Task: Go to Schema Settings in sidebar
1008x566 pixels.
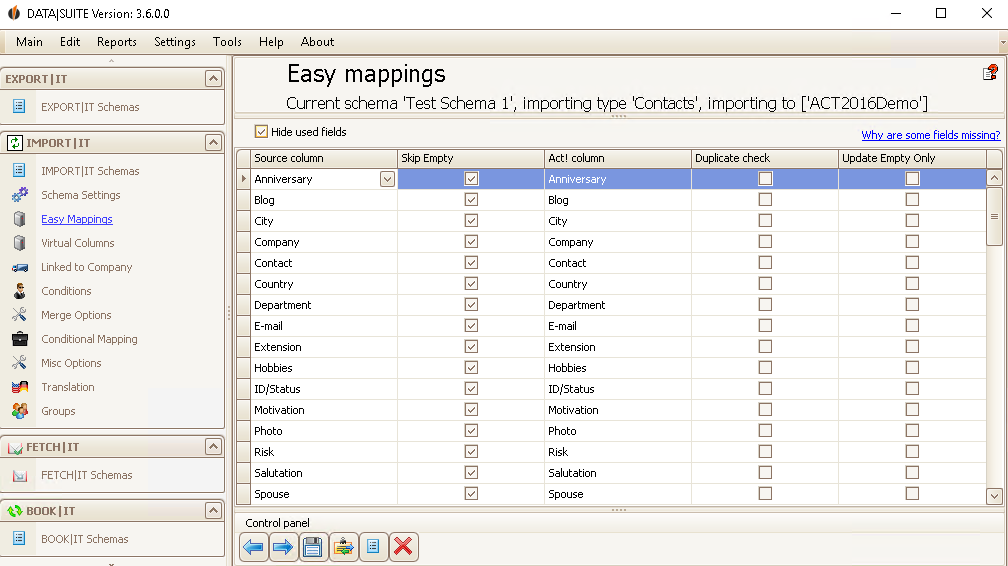Action: (x=81, y=195)
